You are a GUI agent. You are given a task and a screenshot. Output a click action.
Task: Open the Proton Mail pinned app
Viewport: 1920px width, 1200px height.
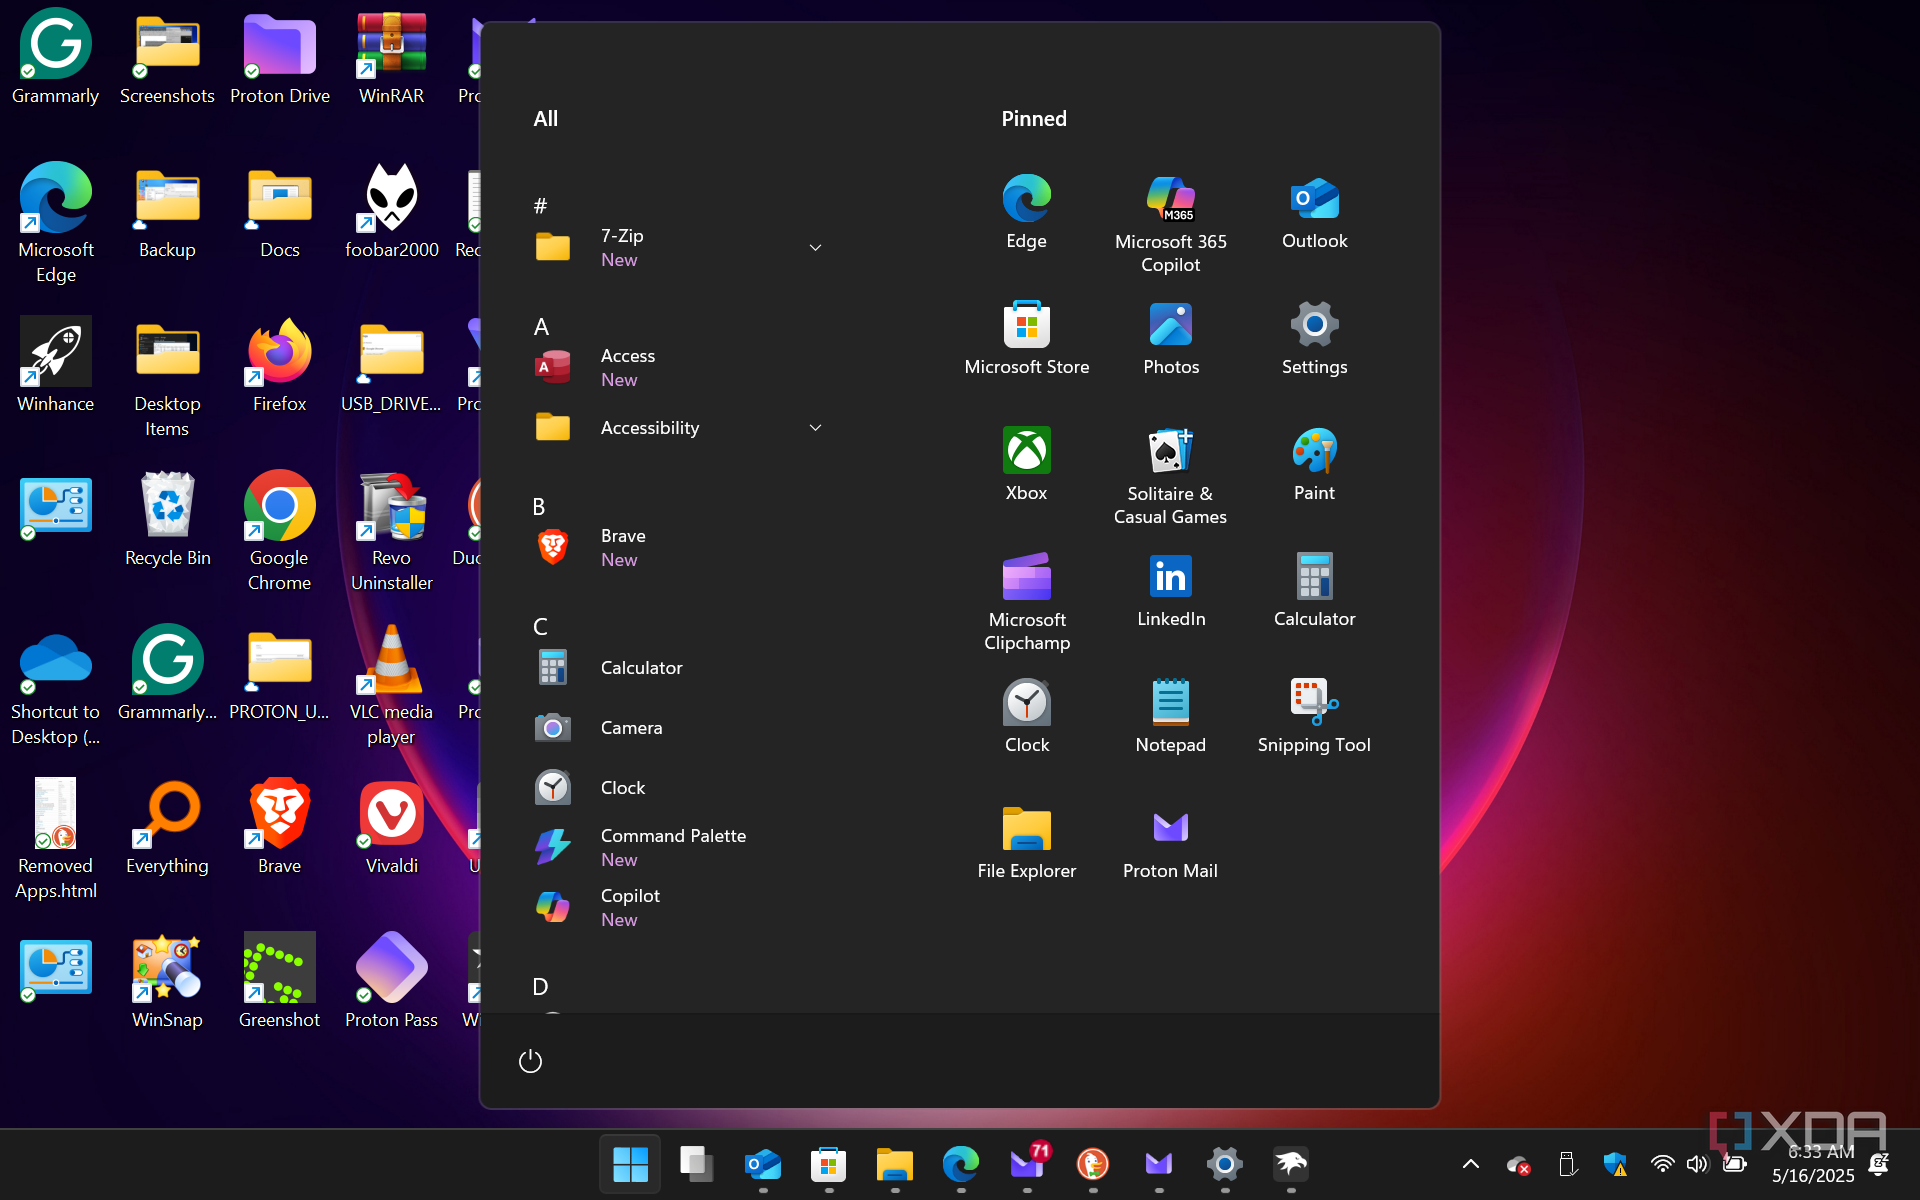click(1170, 842)
